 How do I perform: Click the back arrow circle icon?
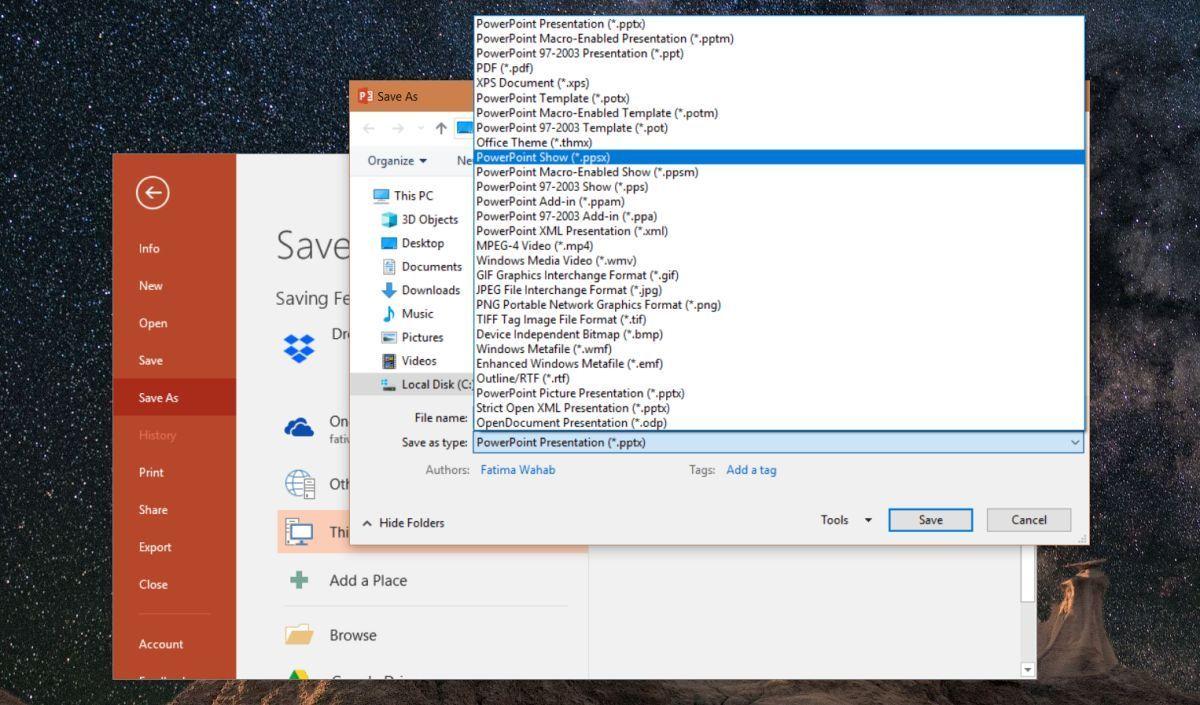click(x=153, y=193)
